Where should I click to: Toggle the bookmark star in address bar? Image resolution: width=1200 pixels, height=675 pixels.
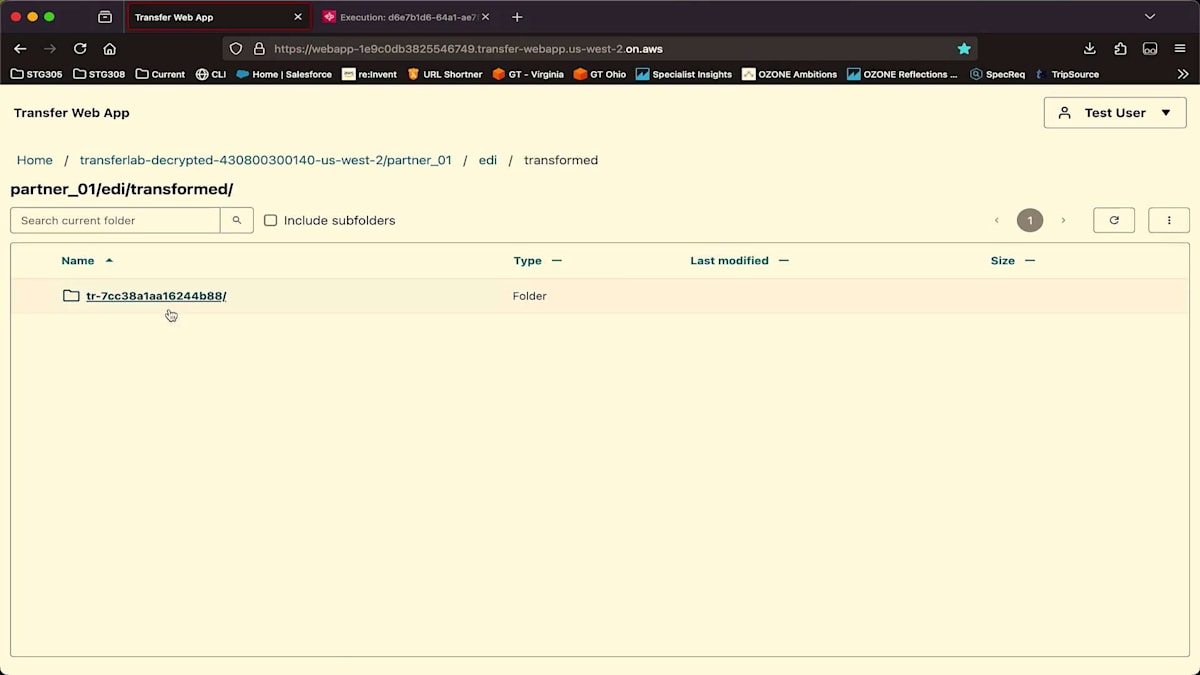(964, 48)
